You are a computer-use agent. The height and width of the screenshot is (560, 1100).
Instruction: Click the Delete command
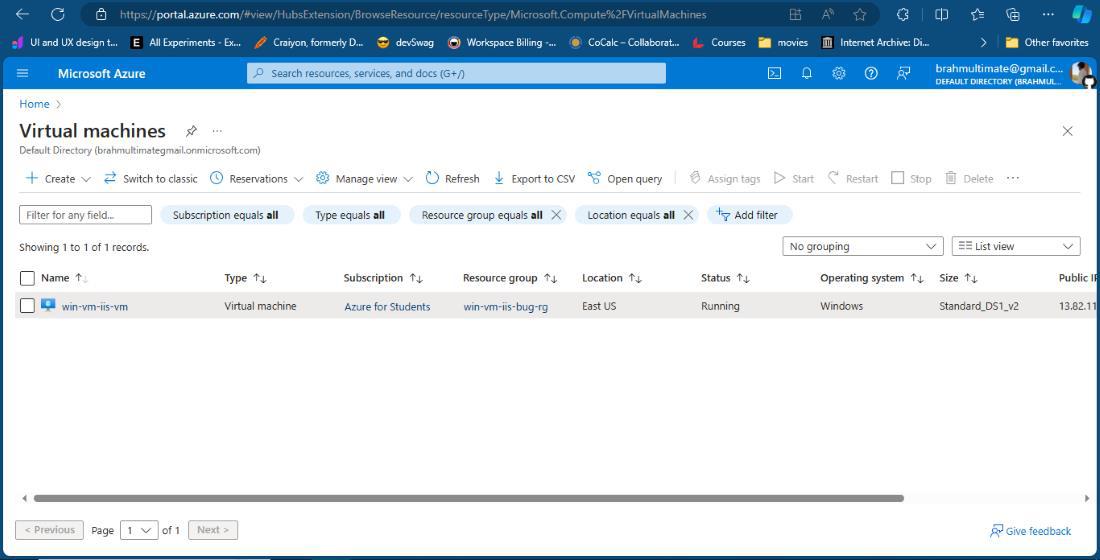pos(969,179)
